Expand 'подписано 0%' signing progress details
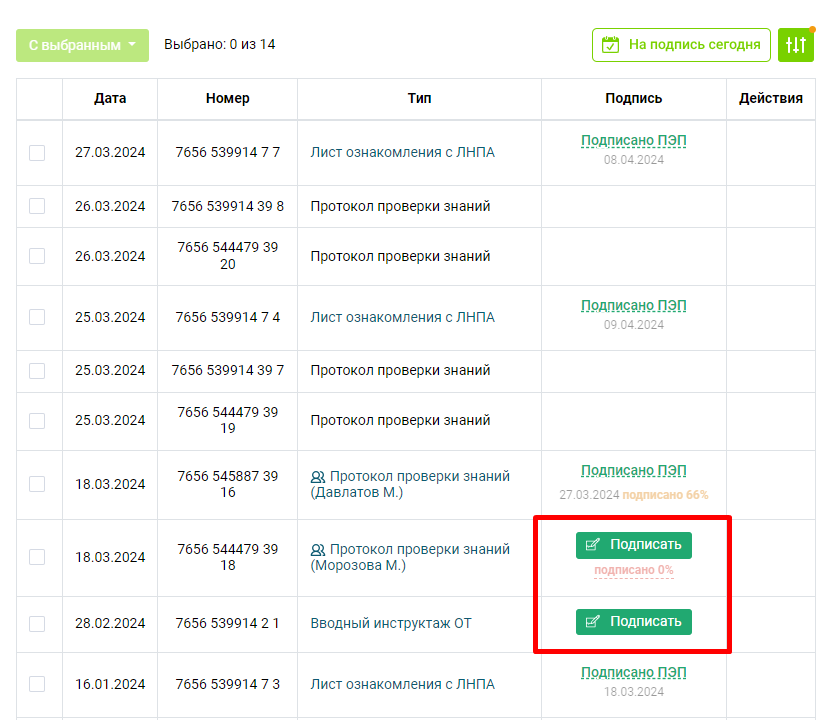Viewport: 835px width, 720px height. pos(634,570)
